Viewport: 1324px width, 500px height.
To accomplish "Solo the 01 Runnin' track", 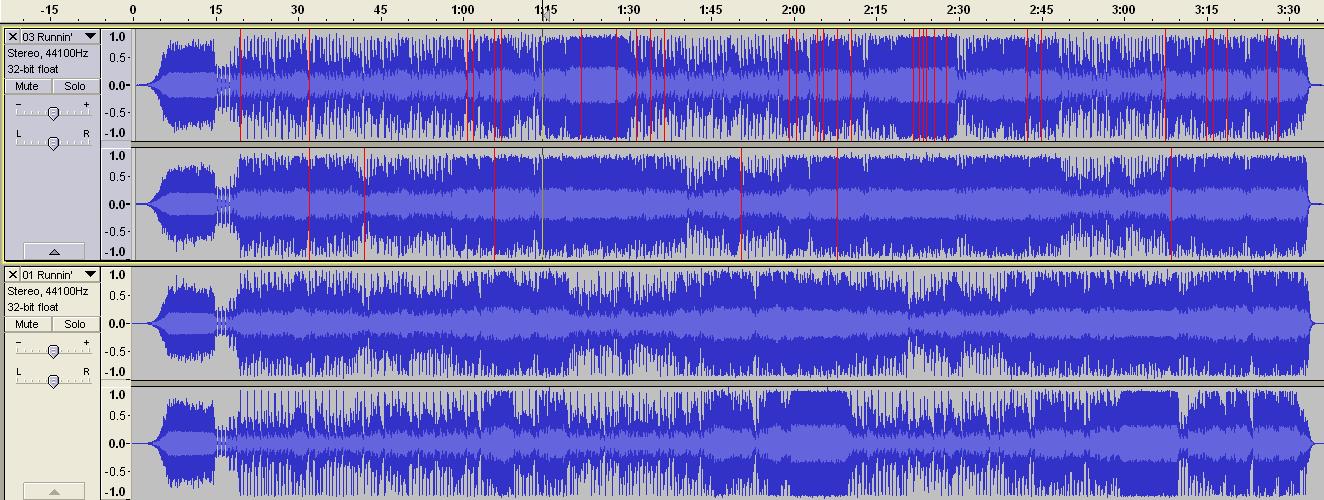I will point(75,325).
